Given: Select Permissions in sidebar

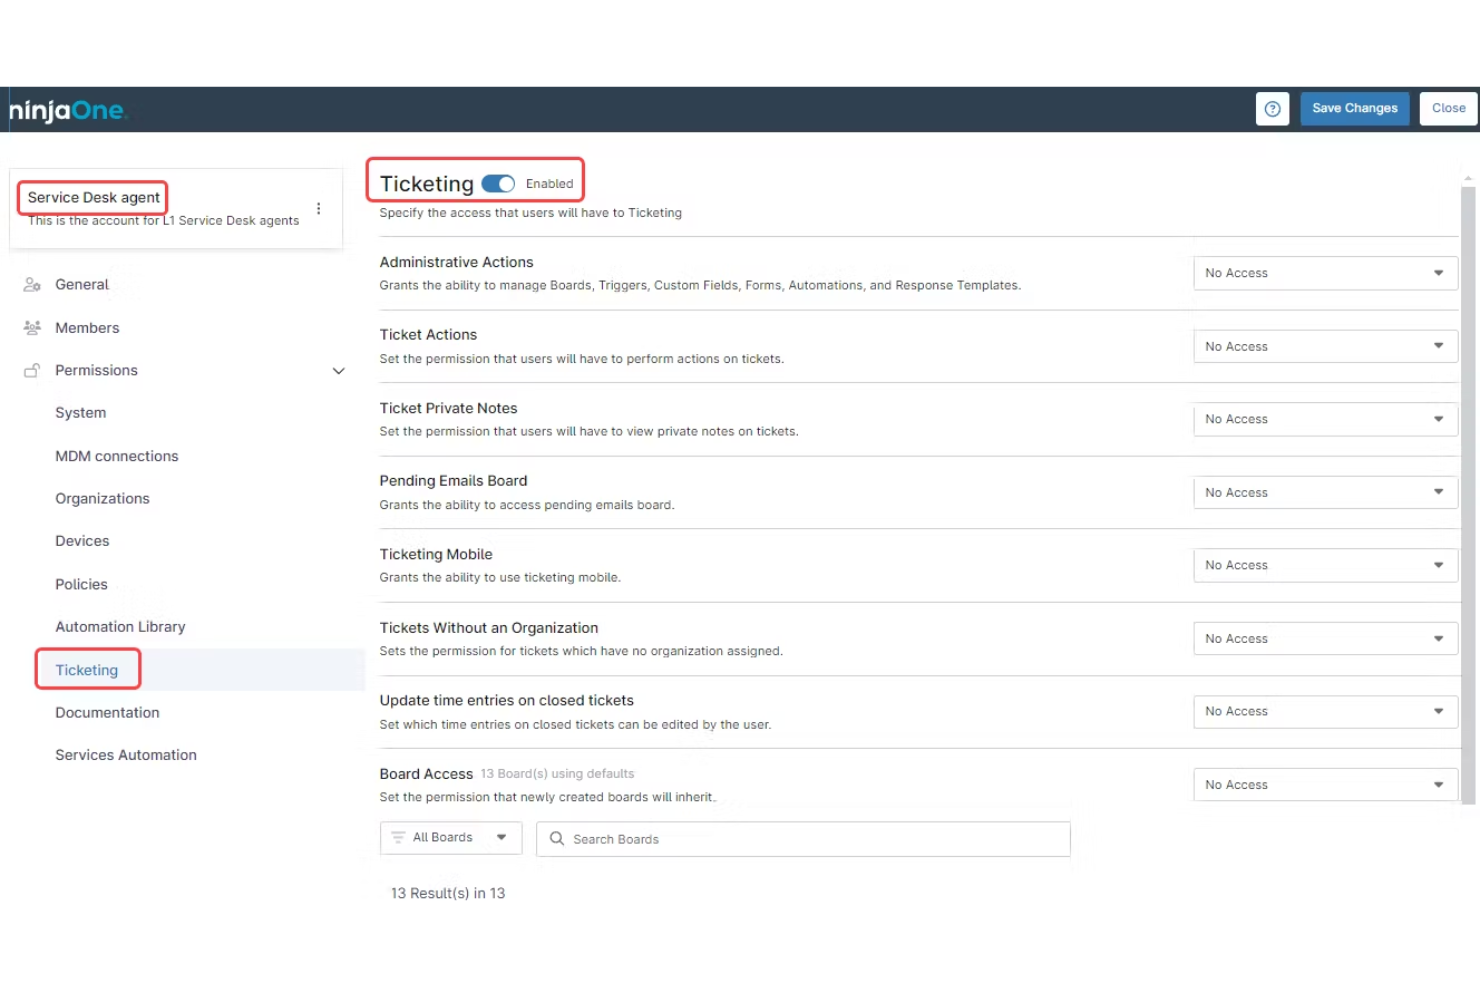Looking at the screenshot, I should coord(96,370).
